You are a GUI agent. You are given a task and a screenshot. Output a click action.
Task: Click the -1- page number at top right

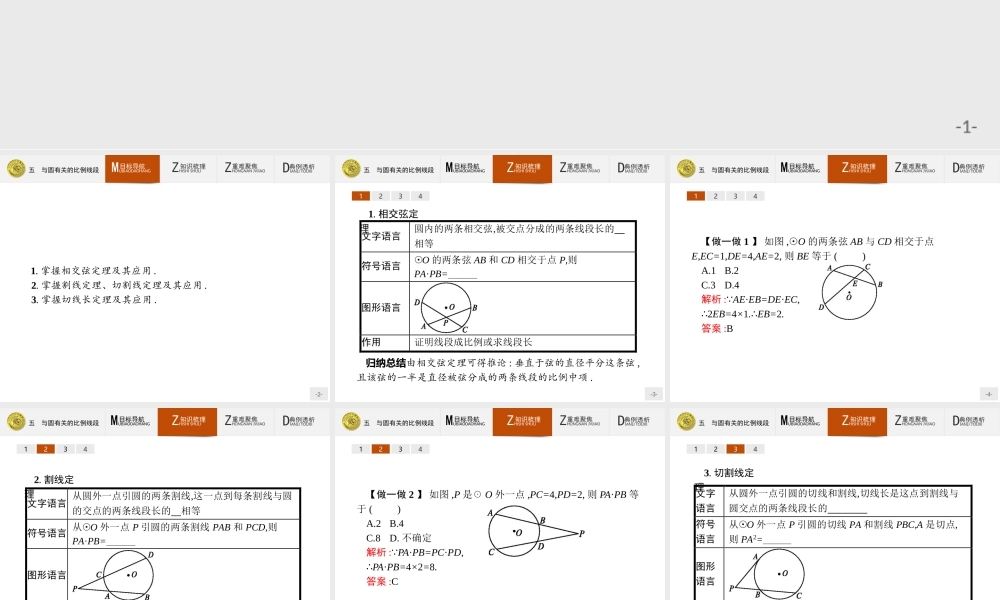click(966, 125)
